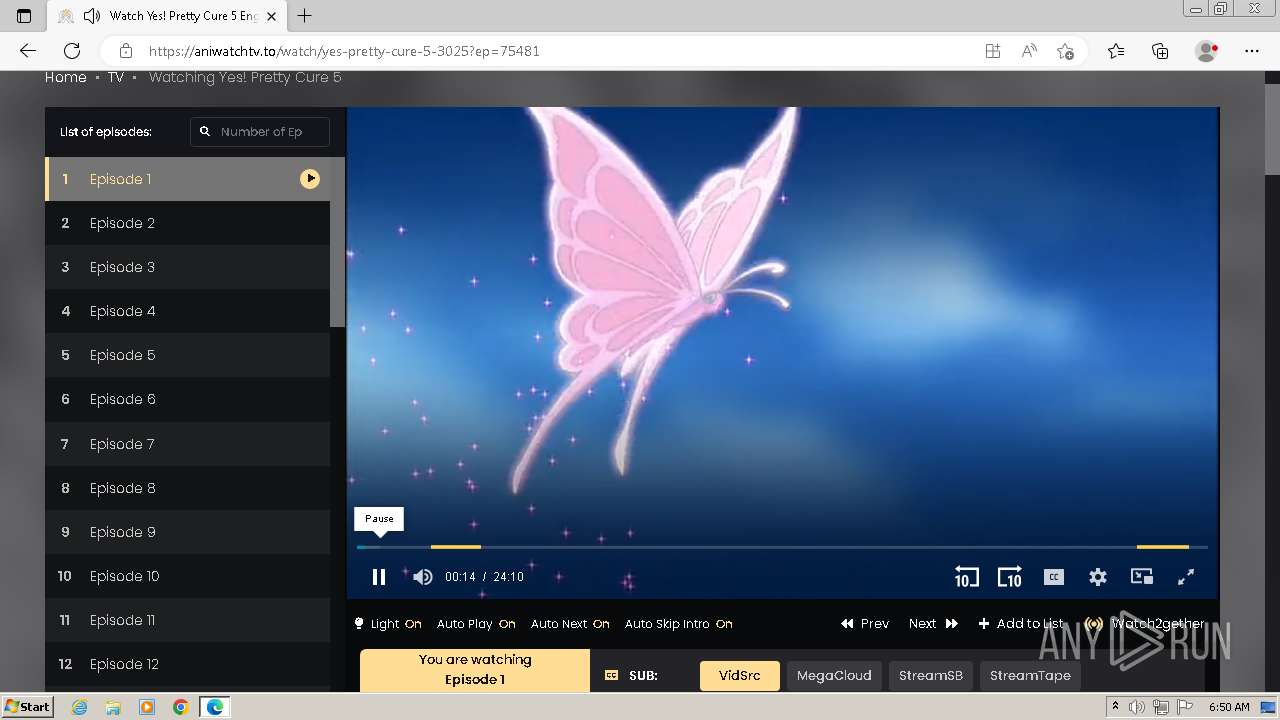Viewport: 1280px width, 720px height.
Task: Open Read aloud icon in address bar
Action: click(x=1029, y=51)
